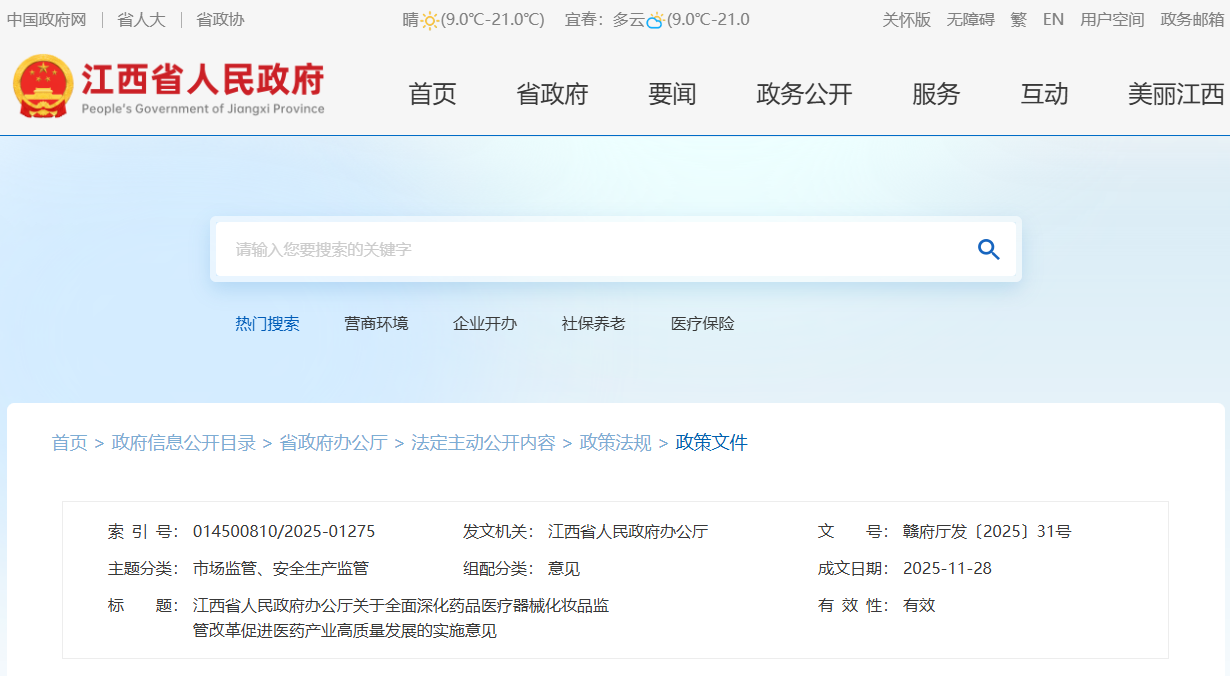Open the 互动 navigation item

click(x=1044, y=94)
